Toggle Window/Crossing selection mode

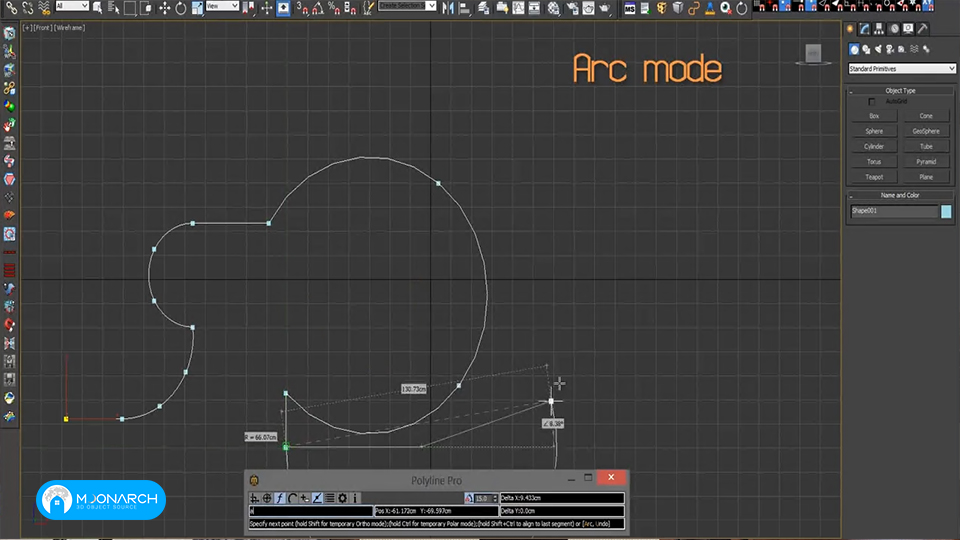pyautogui.click(x=147, y=8)
